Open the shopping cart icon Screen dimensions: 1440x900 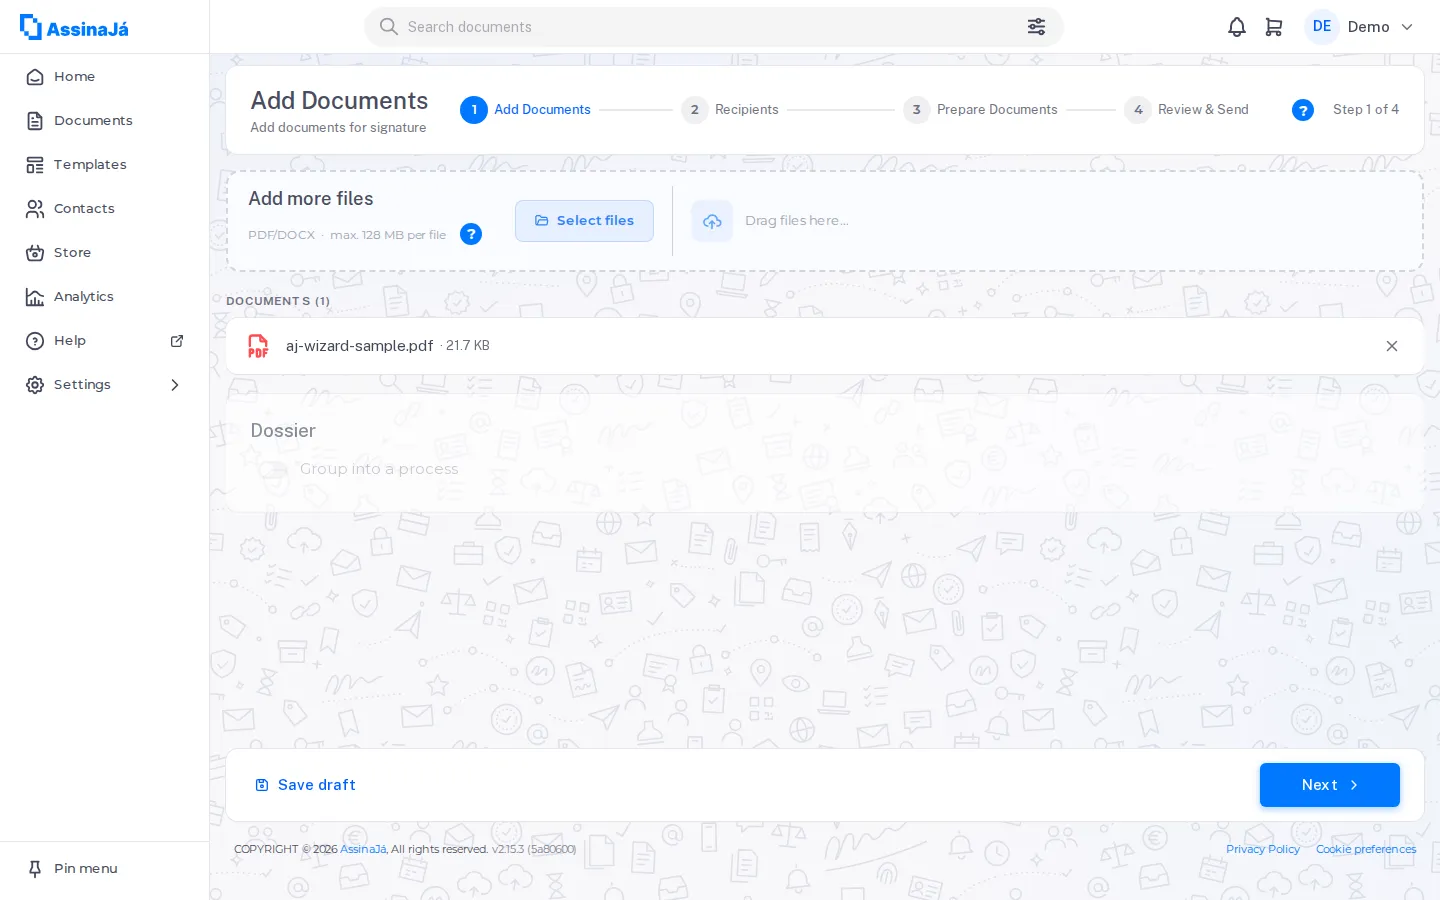1274,27
